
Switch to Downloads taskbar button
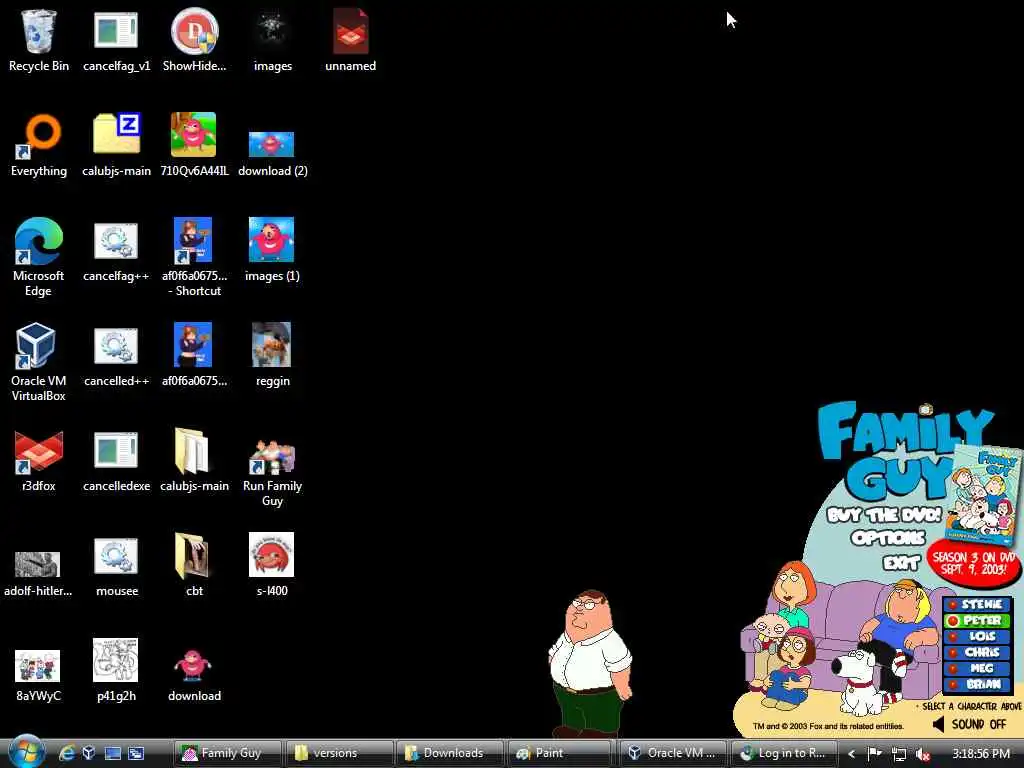point(451,753)
